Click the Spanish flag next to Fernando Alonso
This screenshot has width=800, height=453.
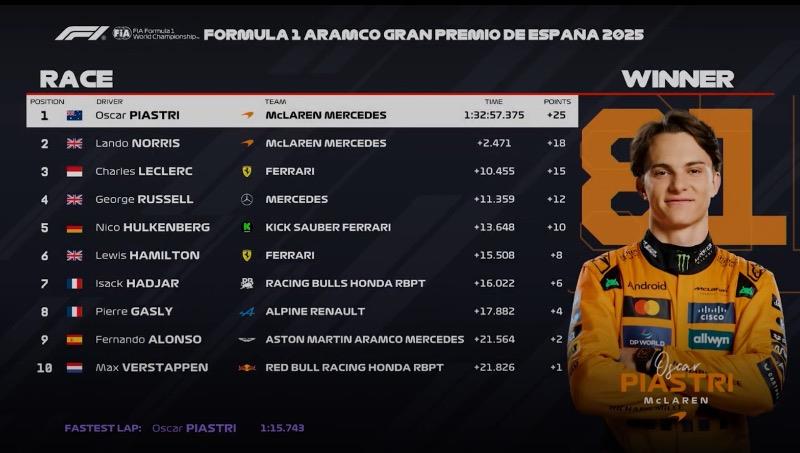tap(74, 340)
